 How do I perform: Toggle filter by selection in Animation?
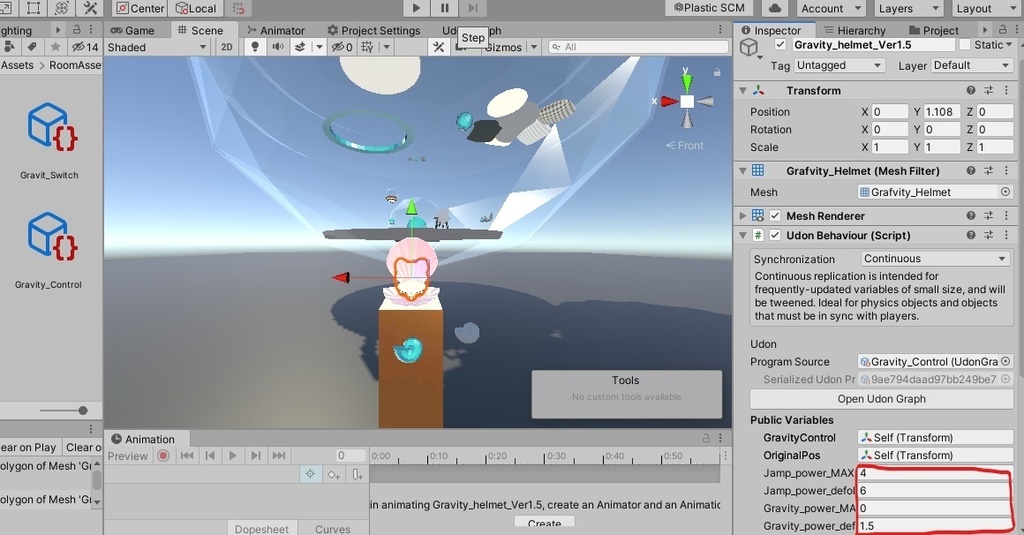[x=310, y=474]
